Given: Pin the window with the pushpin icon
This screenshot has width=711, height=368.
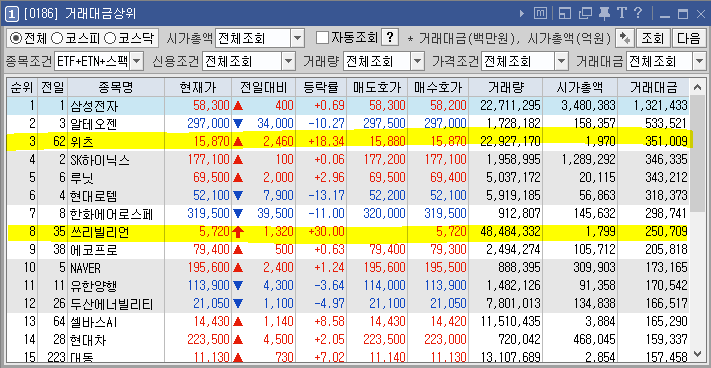Looking at the screenshot, I should pos(604,14).
